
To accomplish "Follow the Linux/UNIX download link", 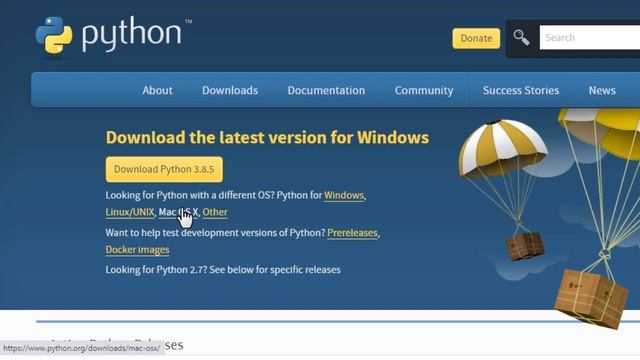I will click(x=130, y=212).
